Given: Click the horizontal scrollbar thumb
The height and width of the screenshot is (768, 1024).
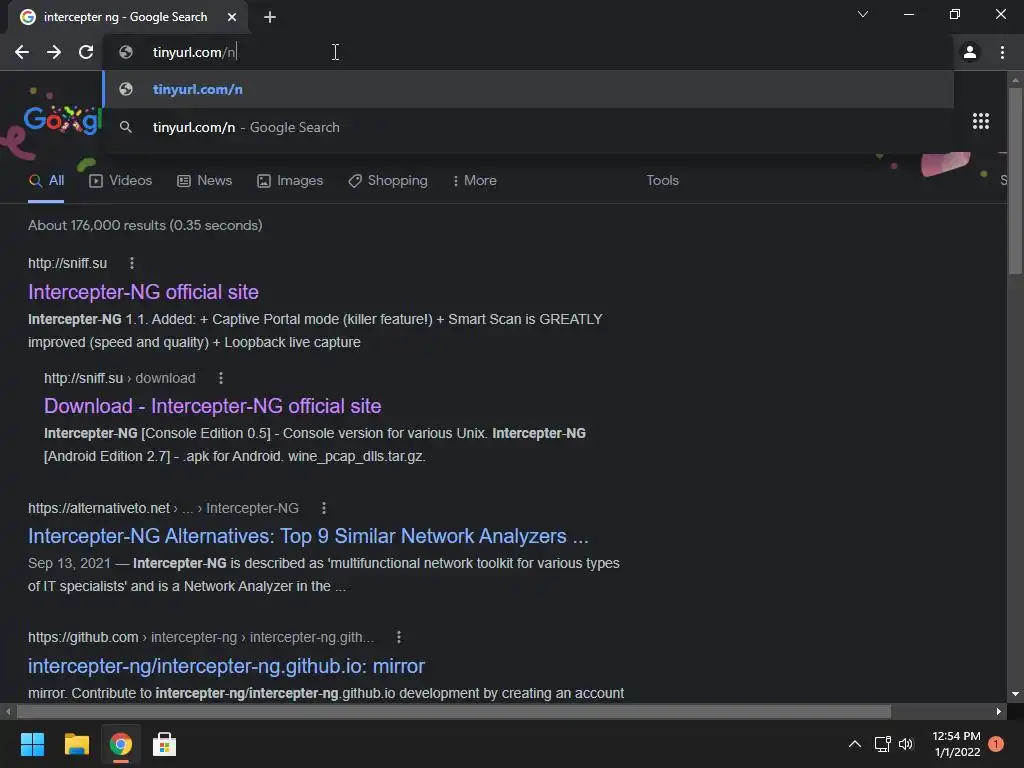Looking at the screenshot, I should pos(453,712).
